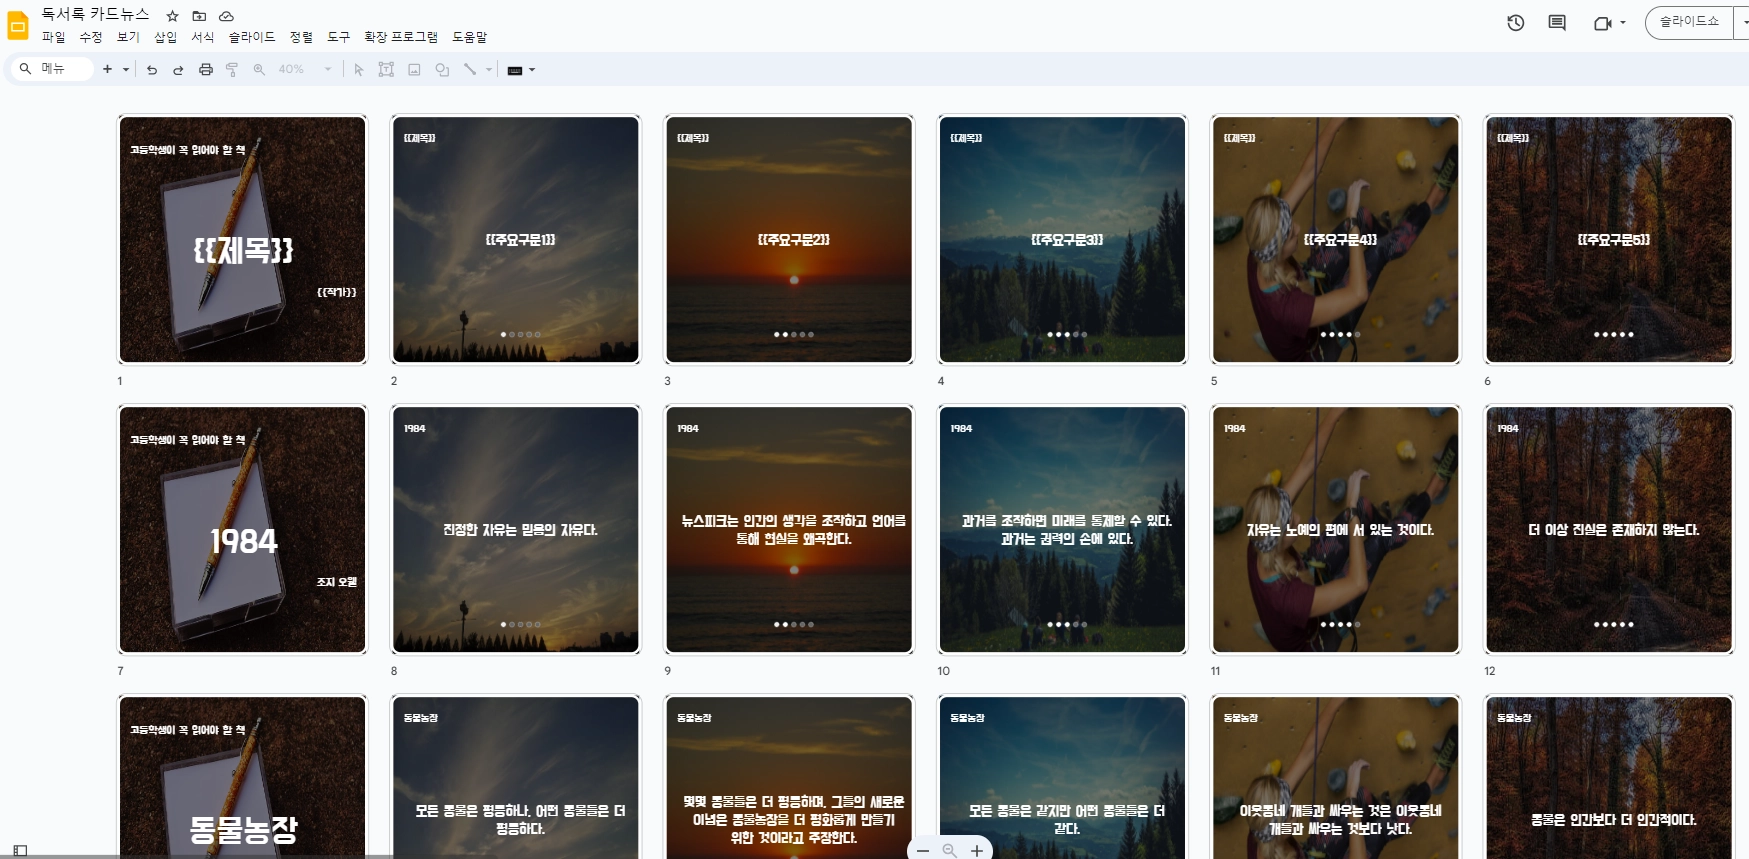Image resolution: width=1749 pixels, height=859 pixels.
Task: Open the 정렬 menu
Action: click(301, 37)
